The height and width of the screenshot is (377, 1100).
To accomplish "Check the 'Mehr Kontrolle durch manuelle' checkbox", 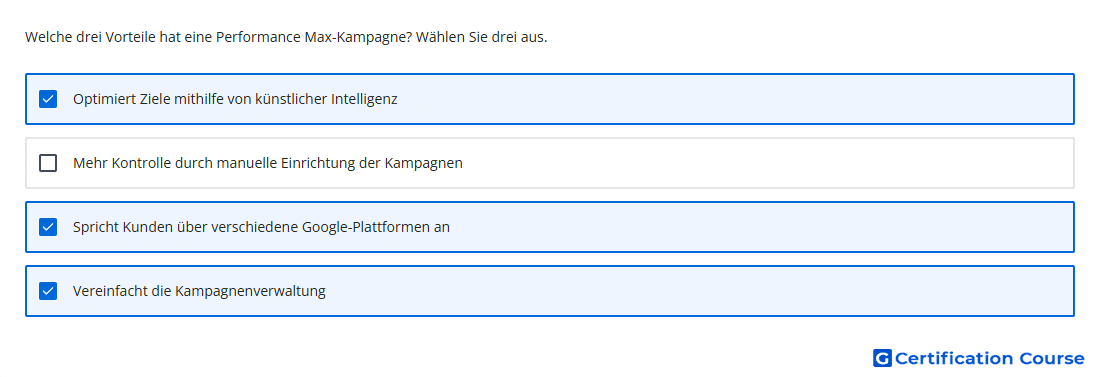I will (x=48, y=163).
